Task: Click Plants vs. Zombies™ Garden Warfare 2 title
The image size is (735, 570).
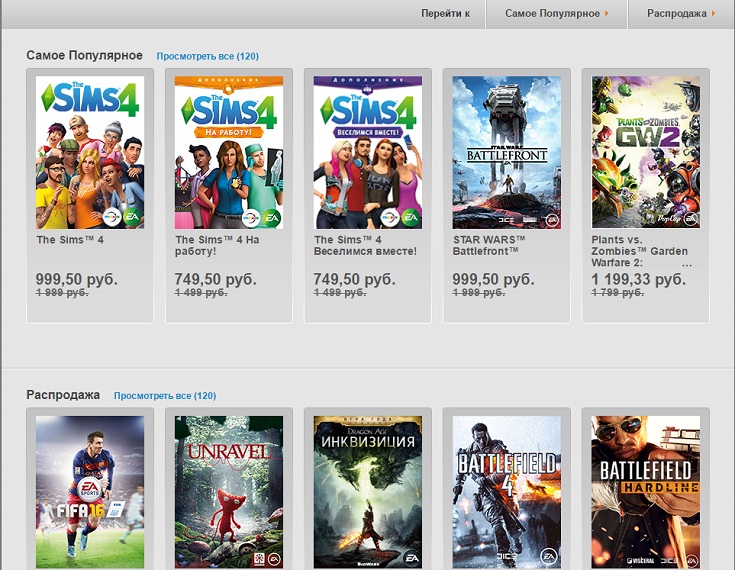Action: pyautogui.click(x=640, y=251)
